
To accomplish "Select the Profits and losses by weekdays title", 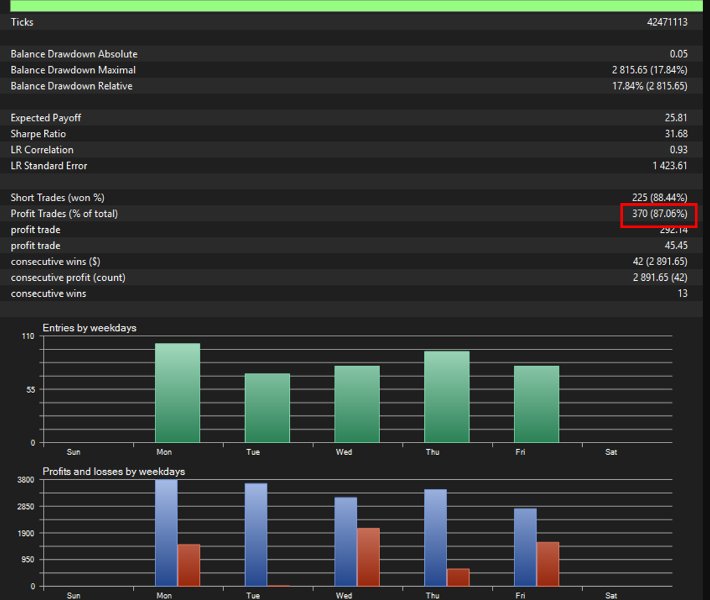I will click(114, 471).
